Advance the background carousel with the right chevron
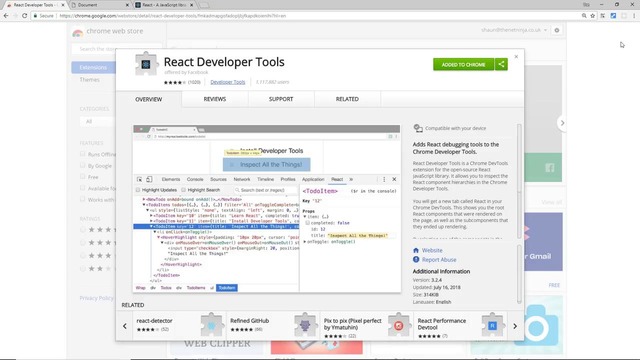Viewport: 640px width, 360px height. pos(562,123)
